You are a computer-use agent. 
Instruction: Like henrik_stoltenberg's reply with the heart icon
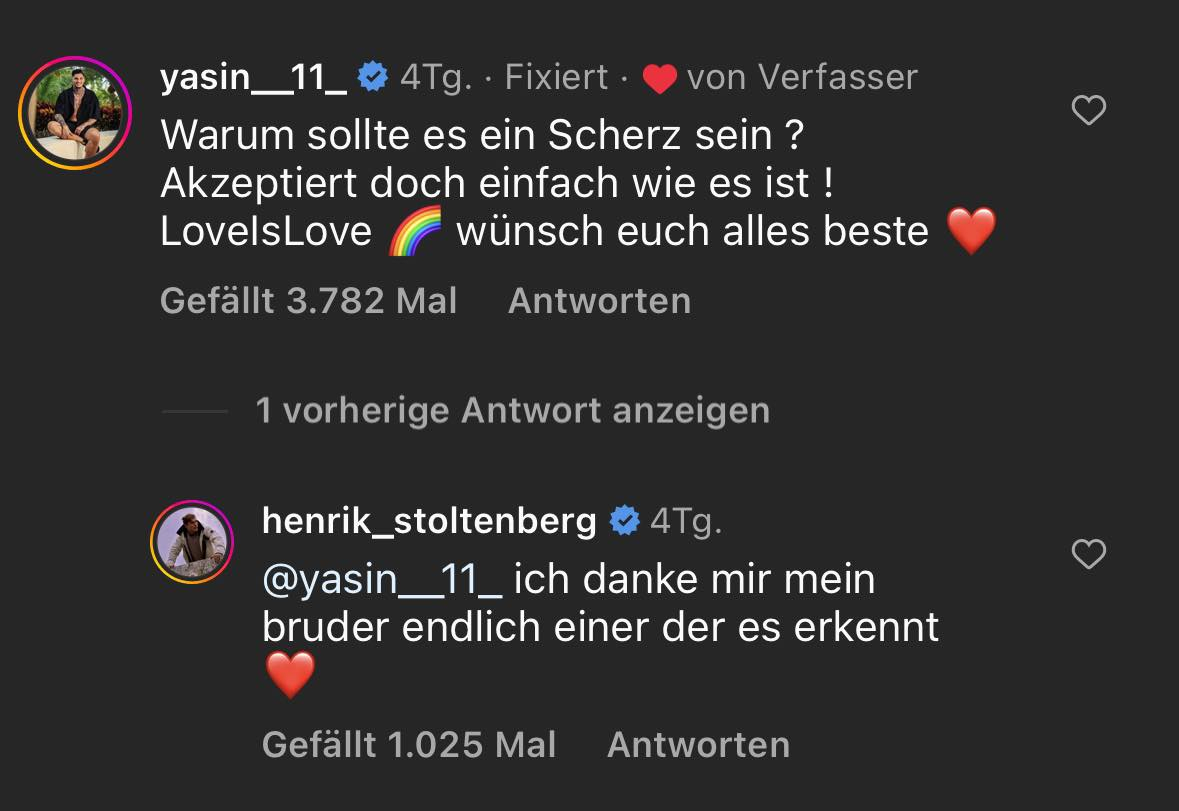point(1088,553)
